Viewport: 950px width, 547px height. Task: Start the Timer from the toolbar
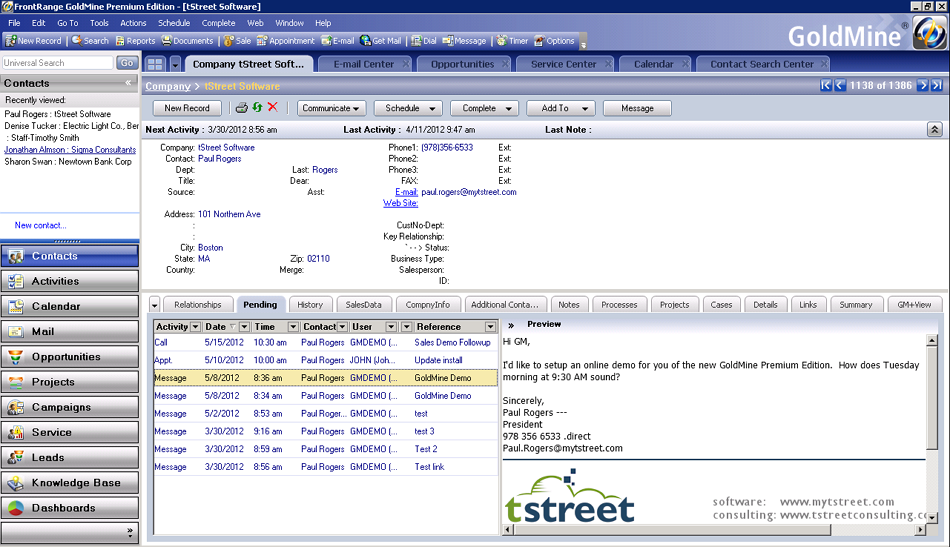(x=513, y=41)
